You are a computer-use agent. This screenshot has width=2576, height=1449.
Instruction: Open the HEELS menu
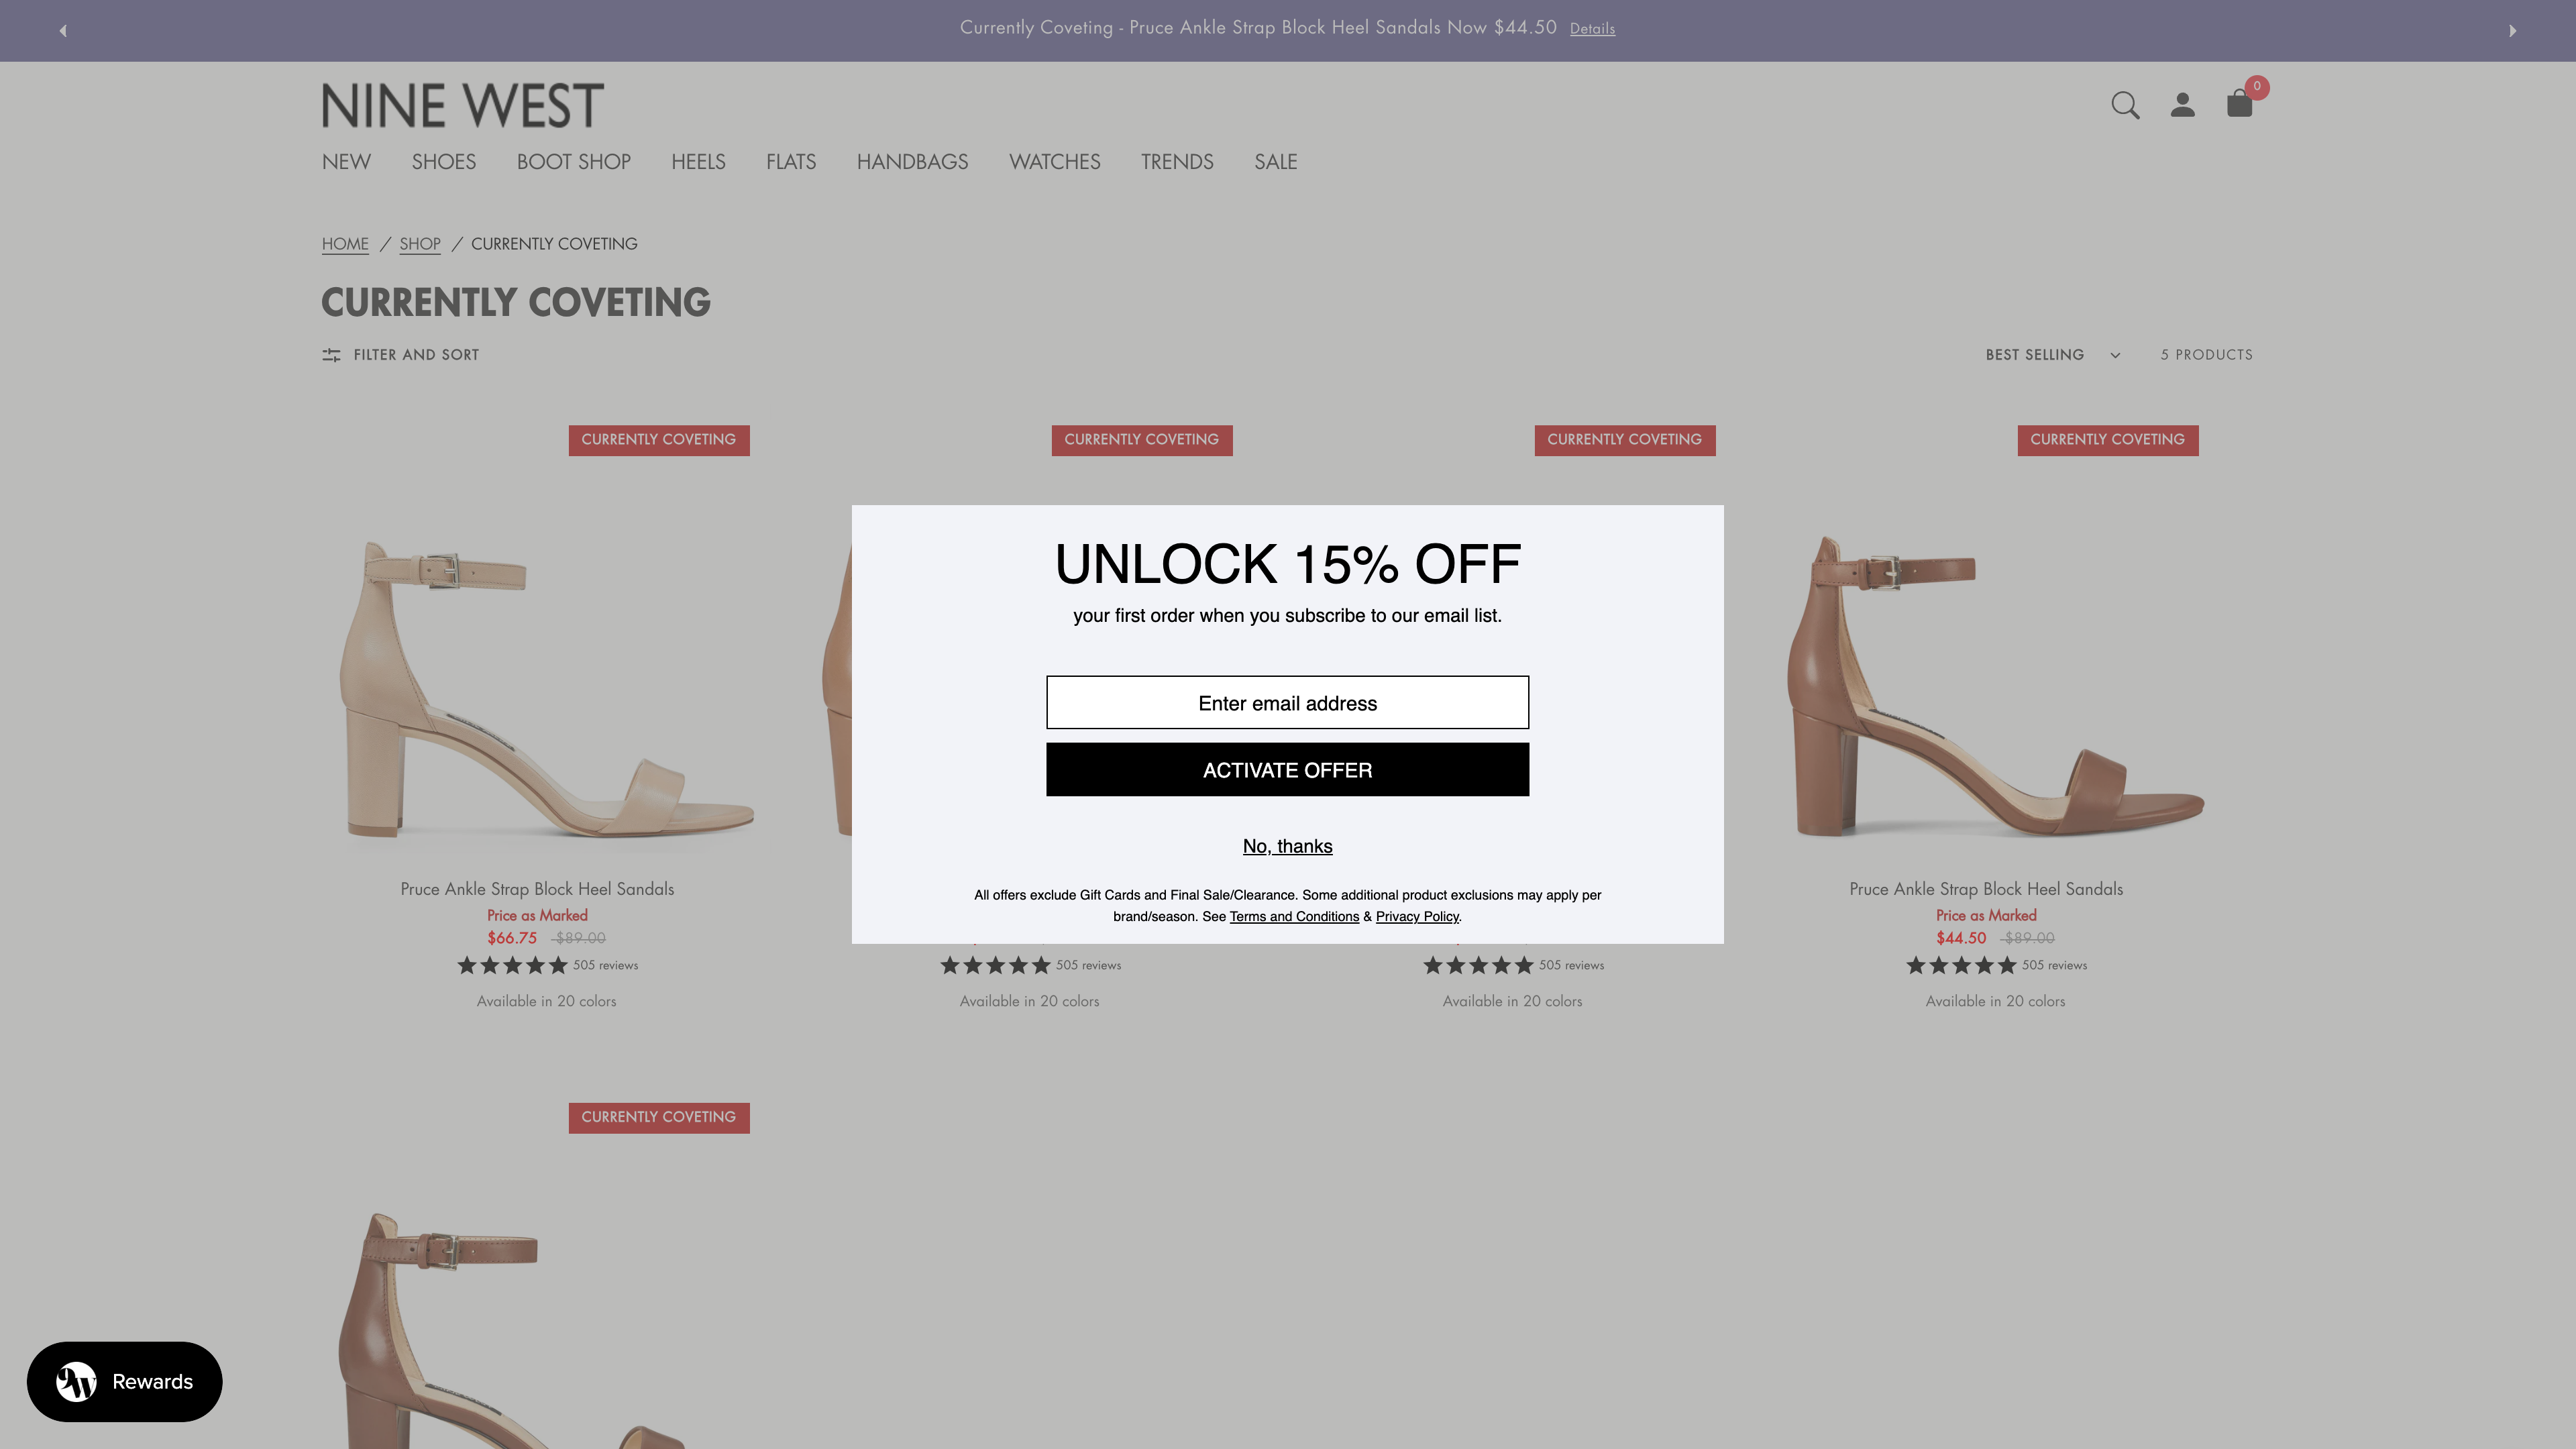[x=698, y=162]
